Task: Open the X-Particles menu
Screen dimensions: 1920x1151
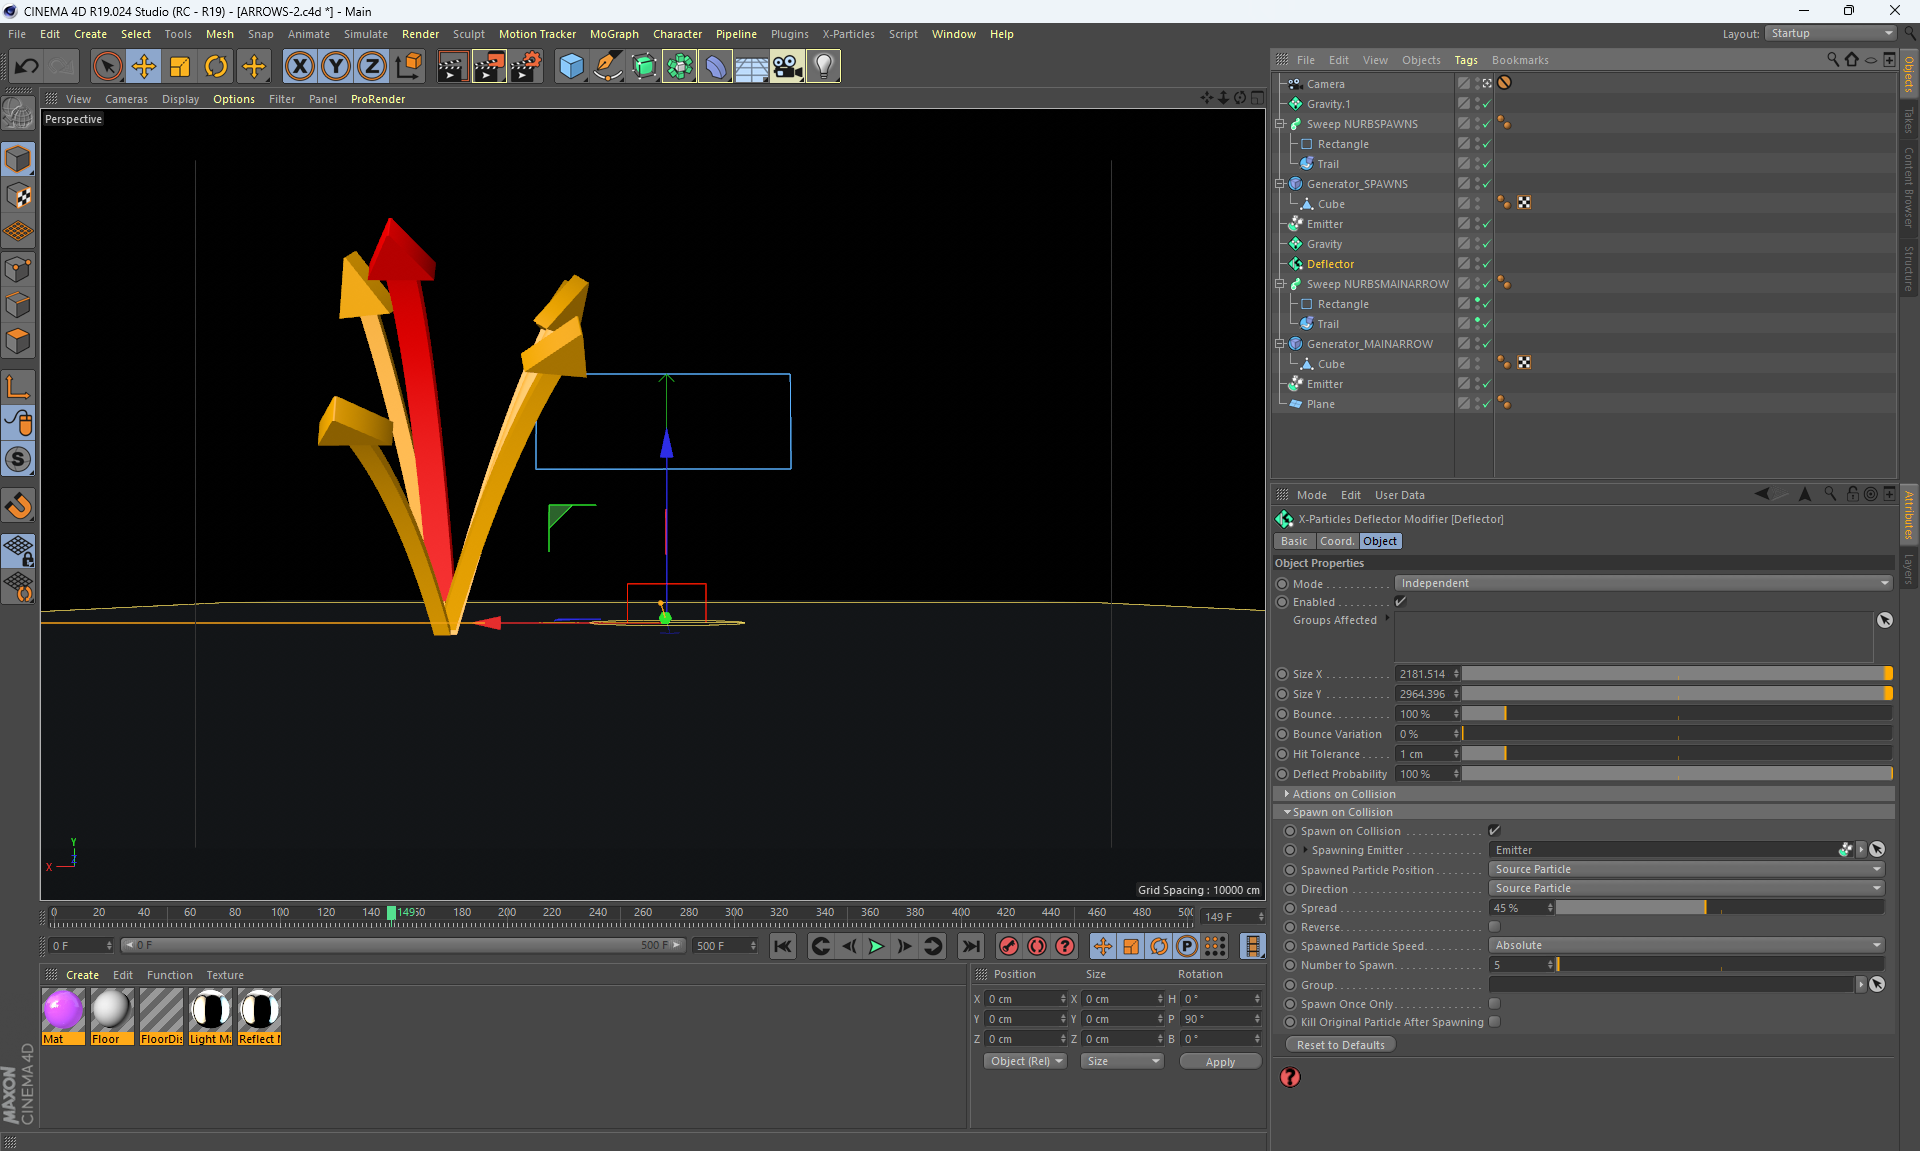Action: tap(848, 34)
